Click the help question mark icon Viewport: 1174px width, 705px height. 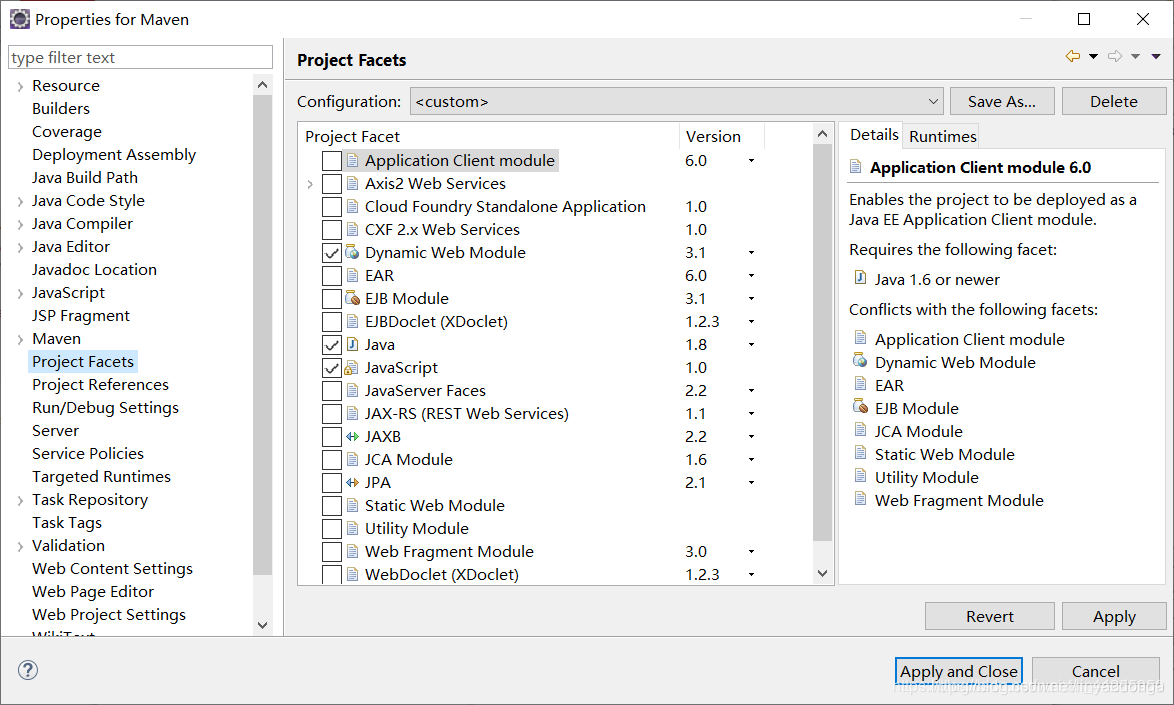pyautogui.click(x=28, y=670)
